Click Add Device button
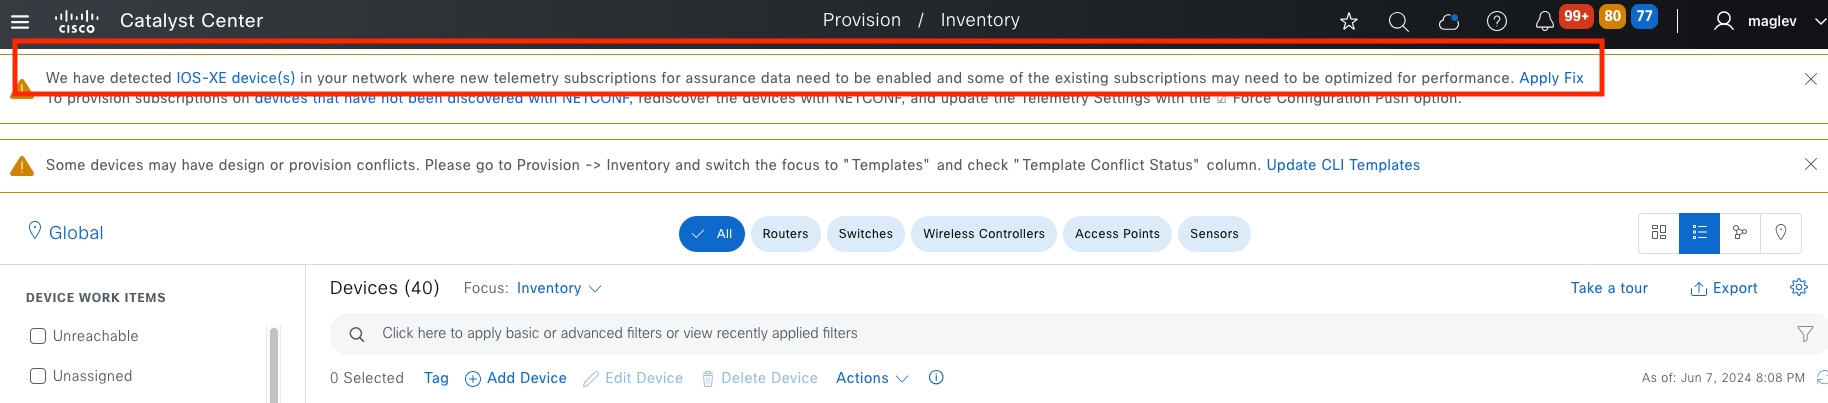Viewport: 1828px width, 403px height. coord(516,378)
